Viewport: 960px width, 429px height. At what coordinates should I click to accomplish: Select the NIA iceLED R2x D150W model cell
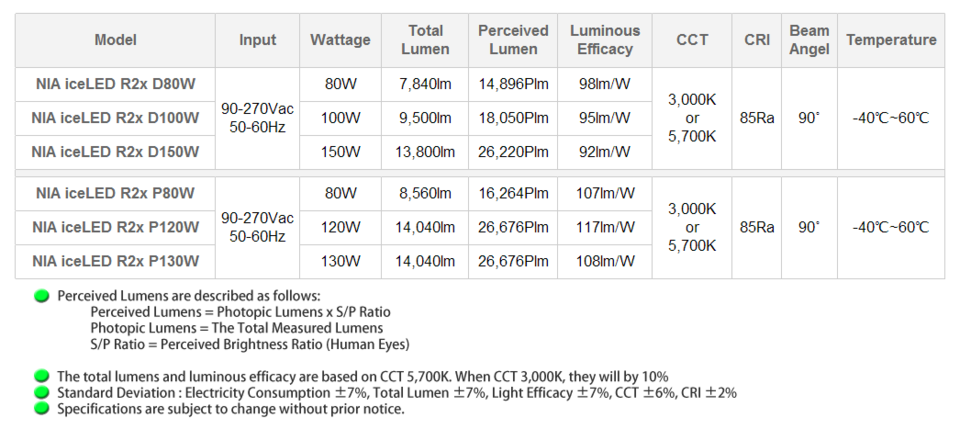115,152
